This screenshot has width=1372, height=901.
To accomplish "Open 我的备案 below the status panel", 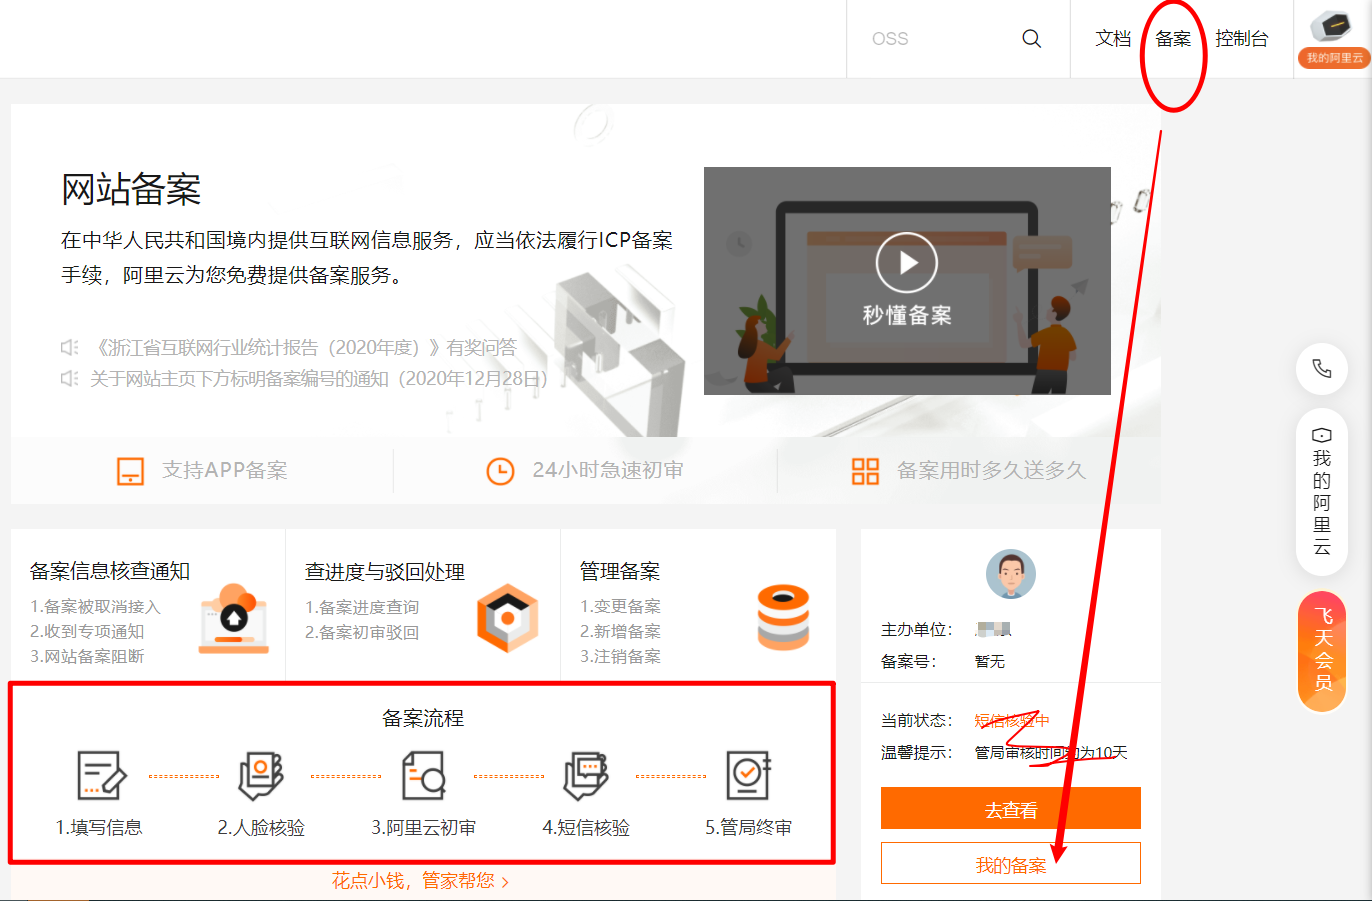I will [x=1010, y=862].
